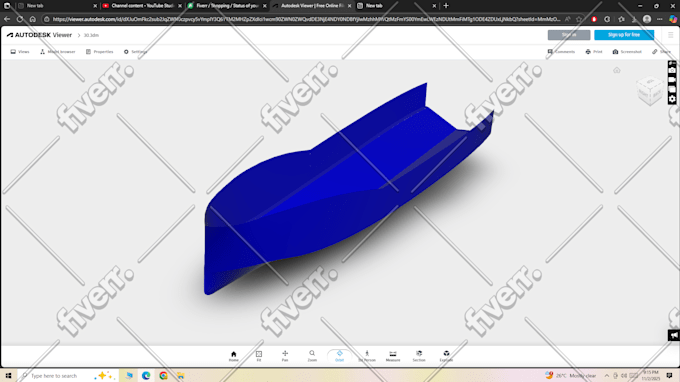The width and height of the screenshot is (680, 382).
Task: Open the notification center icon
Action: coord(670,375)
